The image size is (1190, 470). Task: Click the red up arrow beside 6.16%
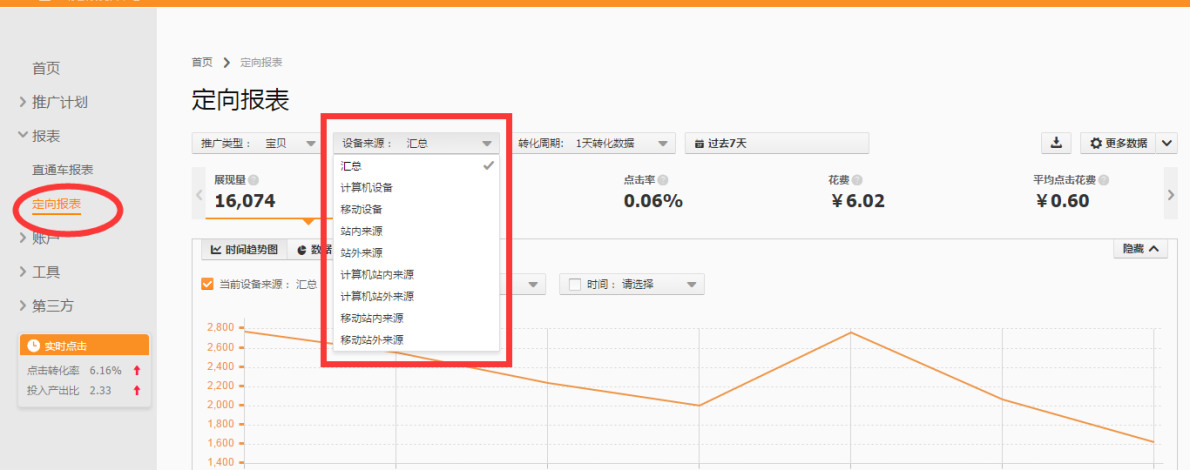click(137, 371)
